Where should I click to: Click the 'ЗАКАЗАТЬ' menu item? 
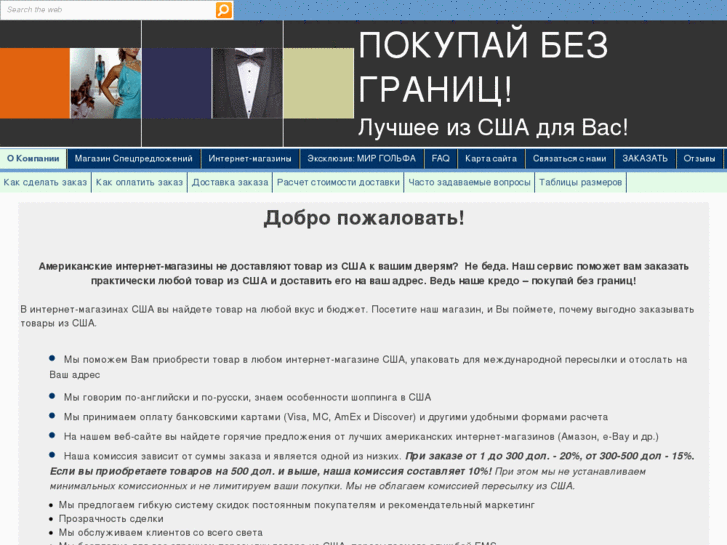point(645,159)
